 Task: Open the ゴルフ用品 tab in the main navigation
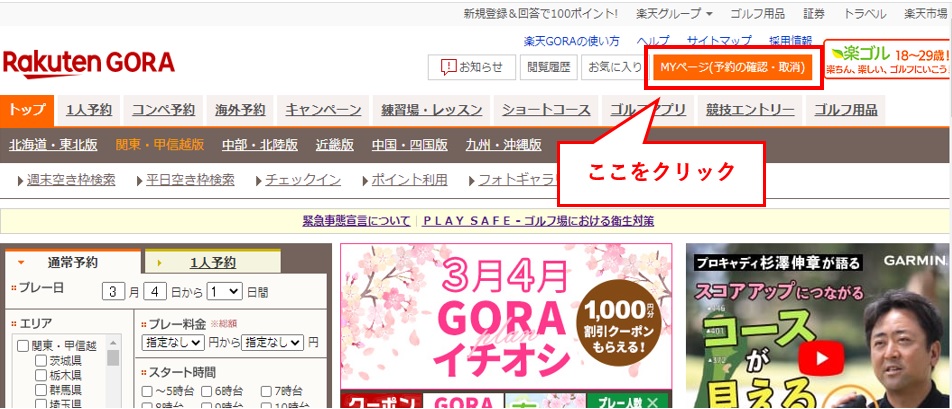(x=846, y=110)
